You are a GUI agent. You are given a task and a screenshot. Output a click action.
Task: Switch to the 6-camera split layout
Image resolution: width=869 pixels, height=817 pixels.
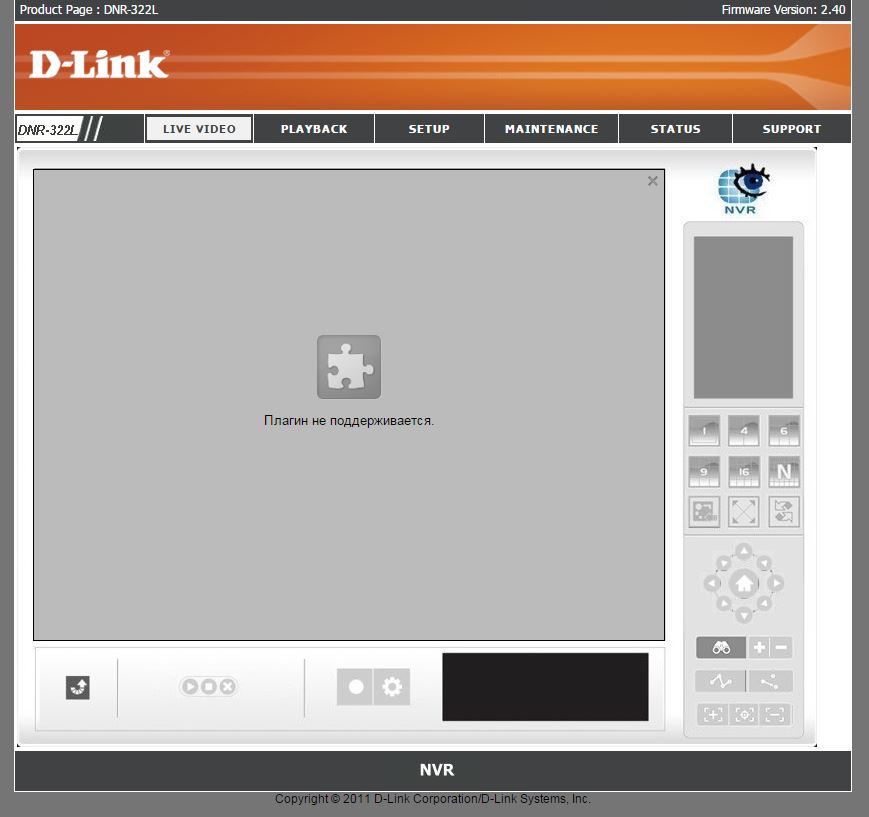click(784, 431)
